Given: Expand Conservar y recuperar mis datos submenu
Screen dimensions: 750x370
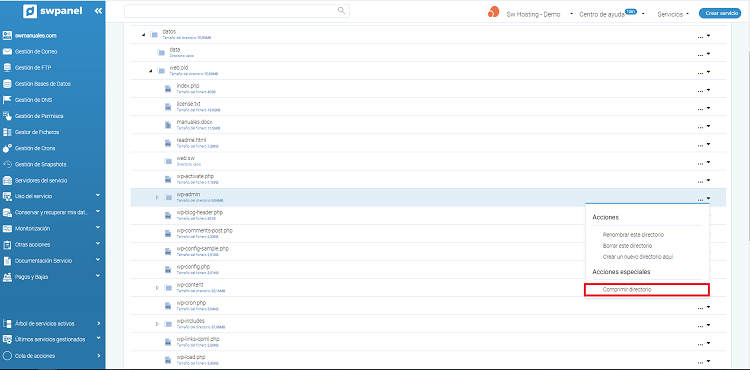Looking at the screenshot, I should tap(98, 212).
